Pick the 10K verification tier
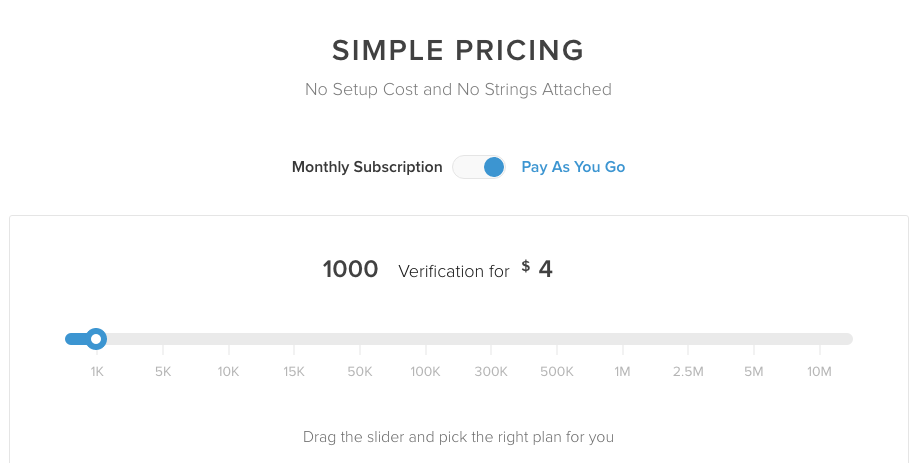This screenshot has height=463, width=913. tap(228, 371)
